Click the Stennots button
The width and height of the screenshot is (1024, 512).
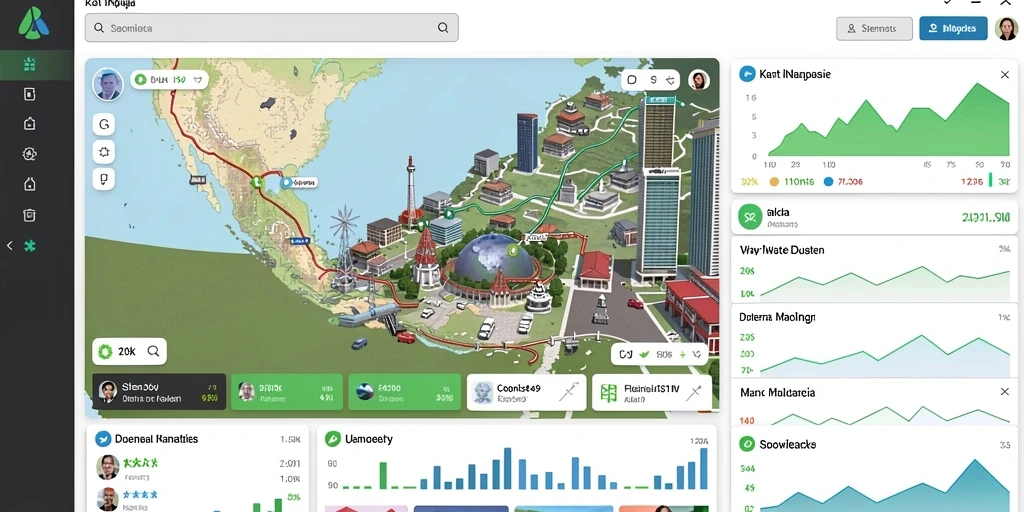874,28
